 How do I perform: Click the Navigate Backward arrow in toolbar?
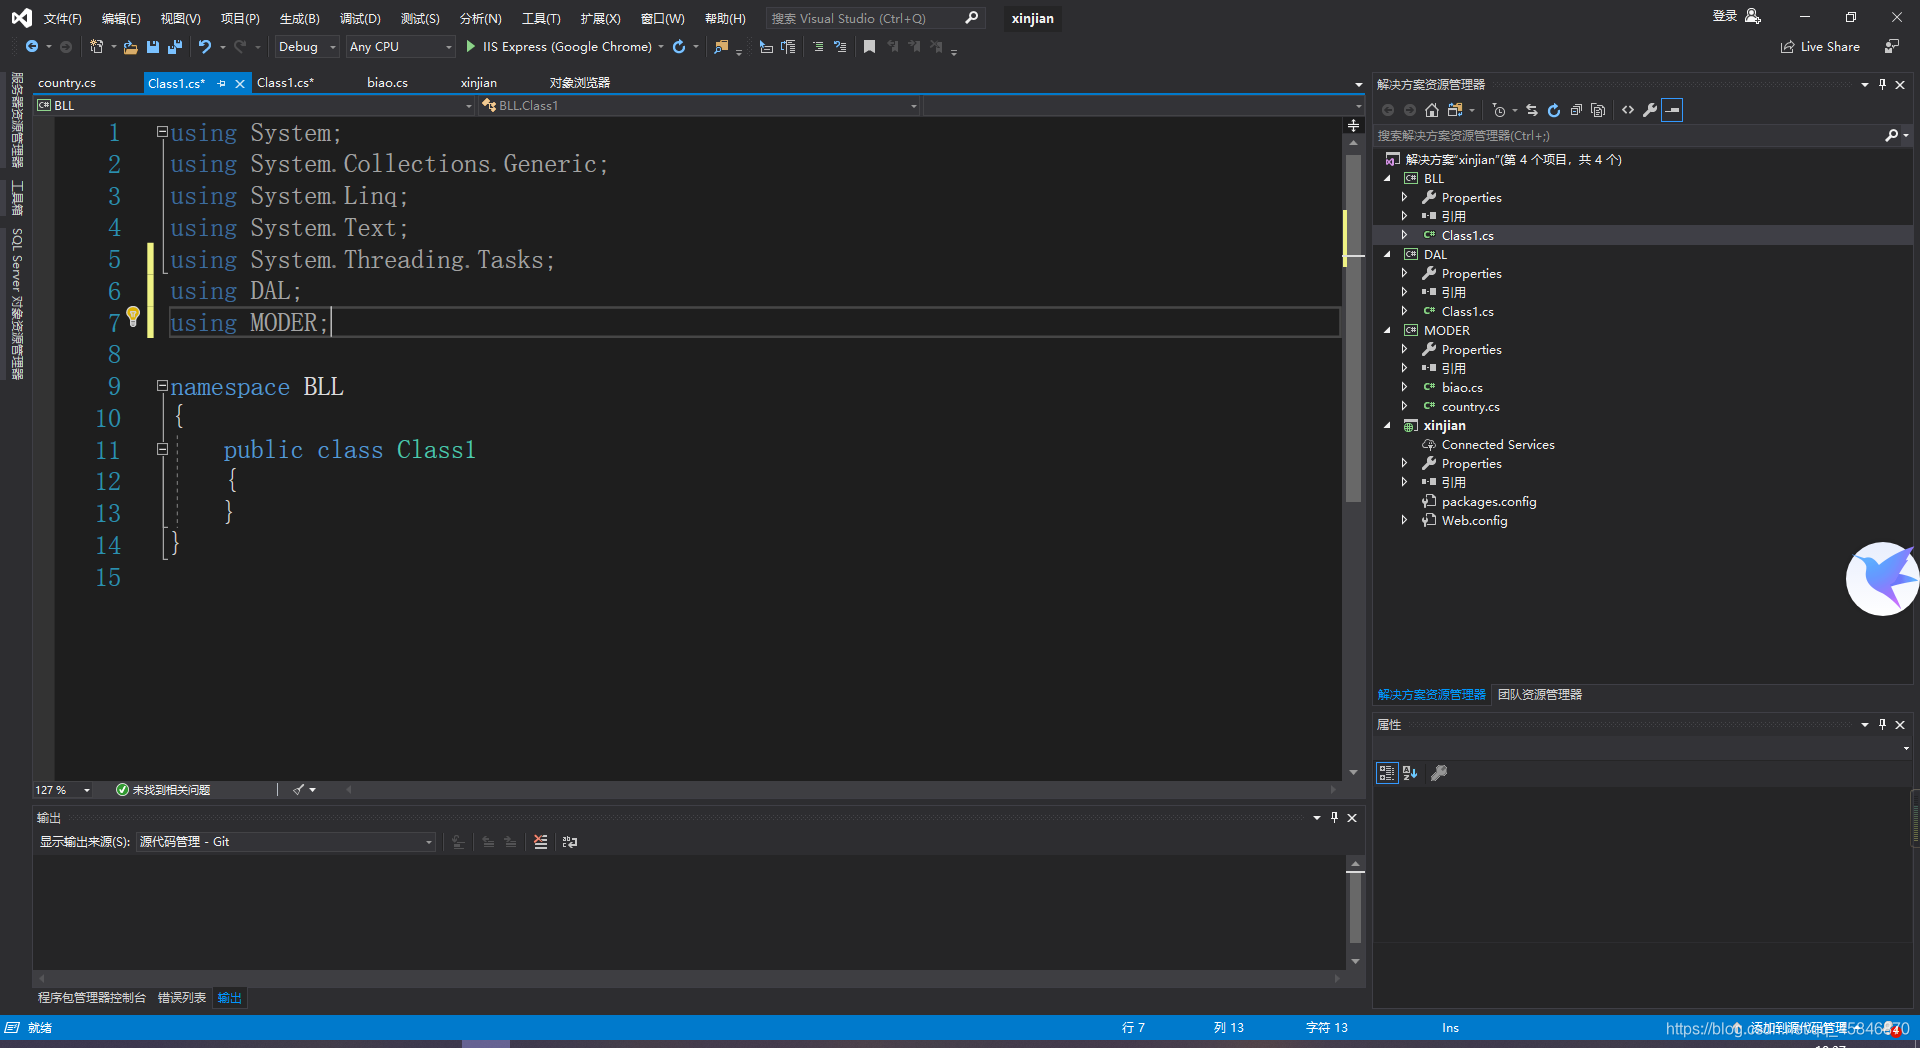[x=32, y=47]
